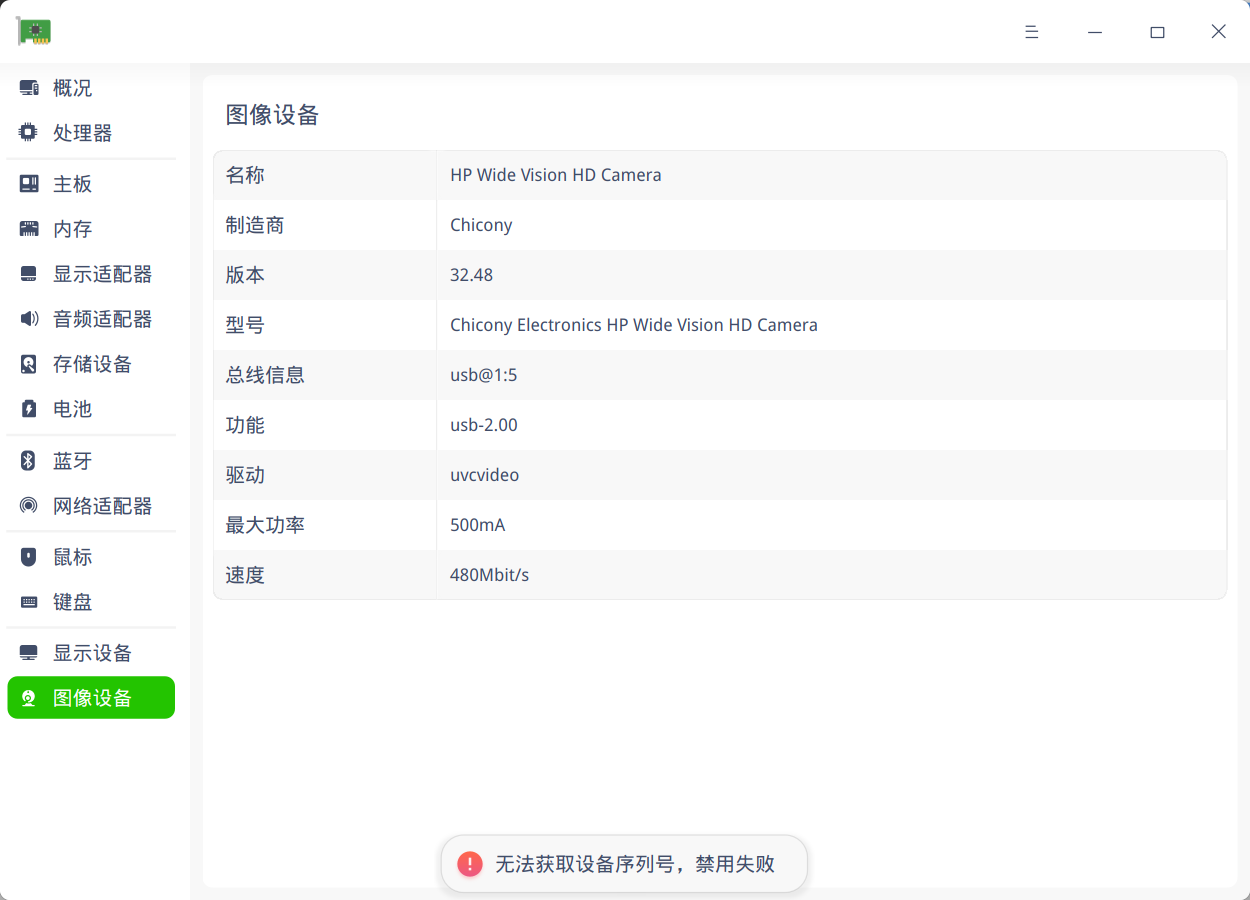This screenshot has width=1250, height=900.
Task: Click the 名称 row label
Action: 245,175
